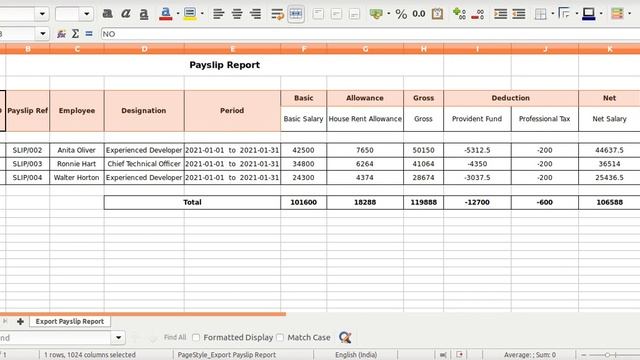Expand border style options arrow
This screenshot has height=360, width=640.
click(577, 14)
